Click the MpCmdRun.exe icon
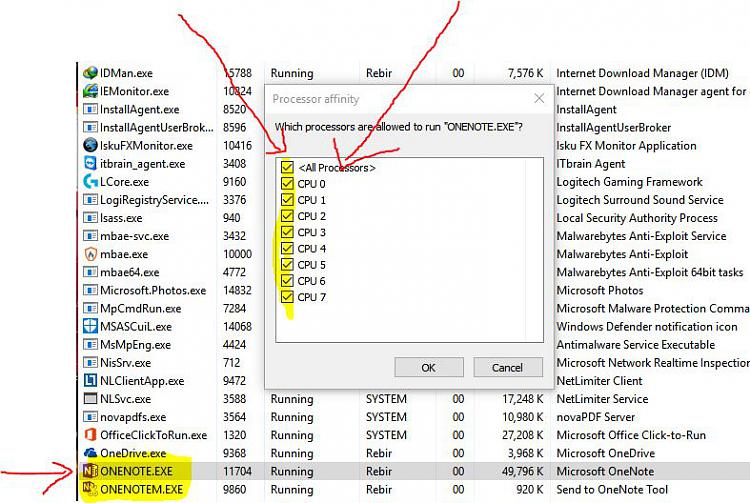750x503 pixels. tap(90, 308)
